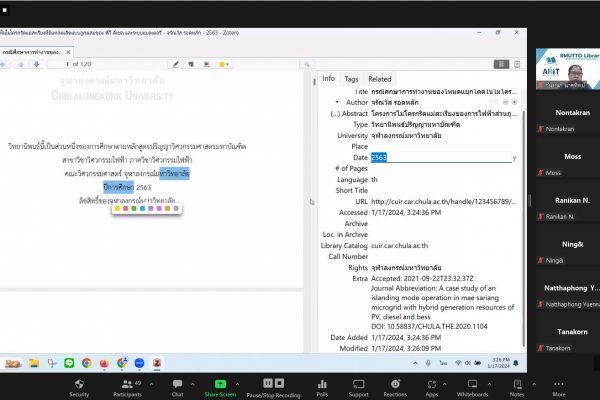Image resolution: width=600 pixels, height=400 pixels.
Task: Select Nontakran participant tile
Action: [x=568, y=115]
